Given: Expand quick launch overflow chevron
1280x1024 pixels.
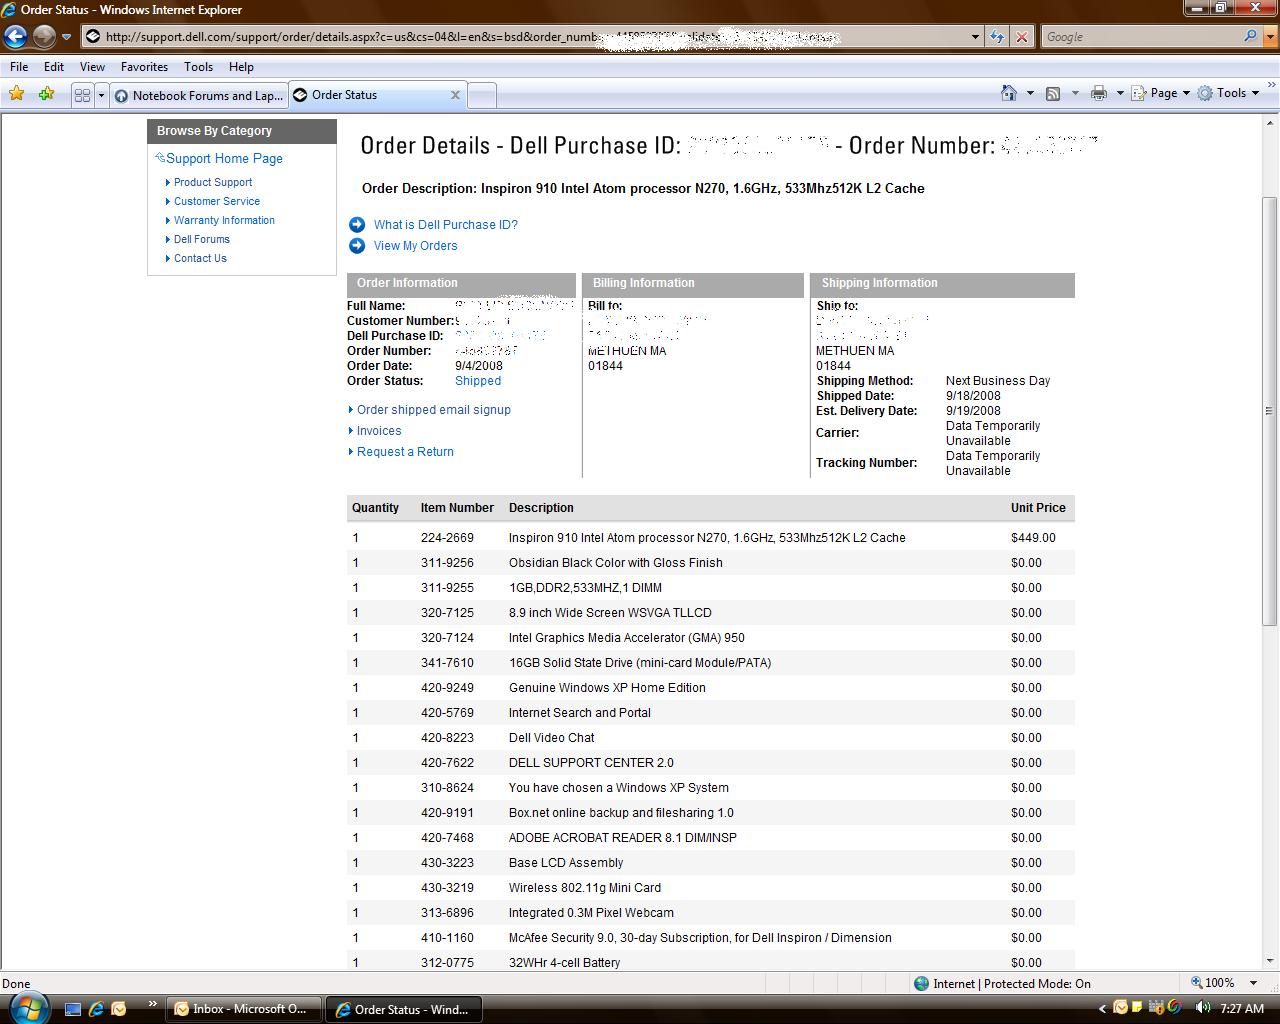Looking at the screenshot, I should click(x=153, y=1004).
